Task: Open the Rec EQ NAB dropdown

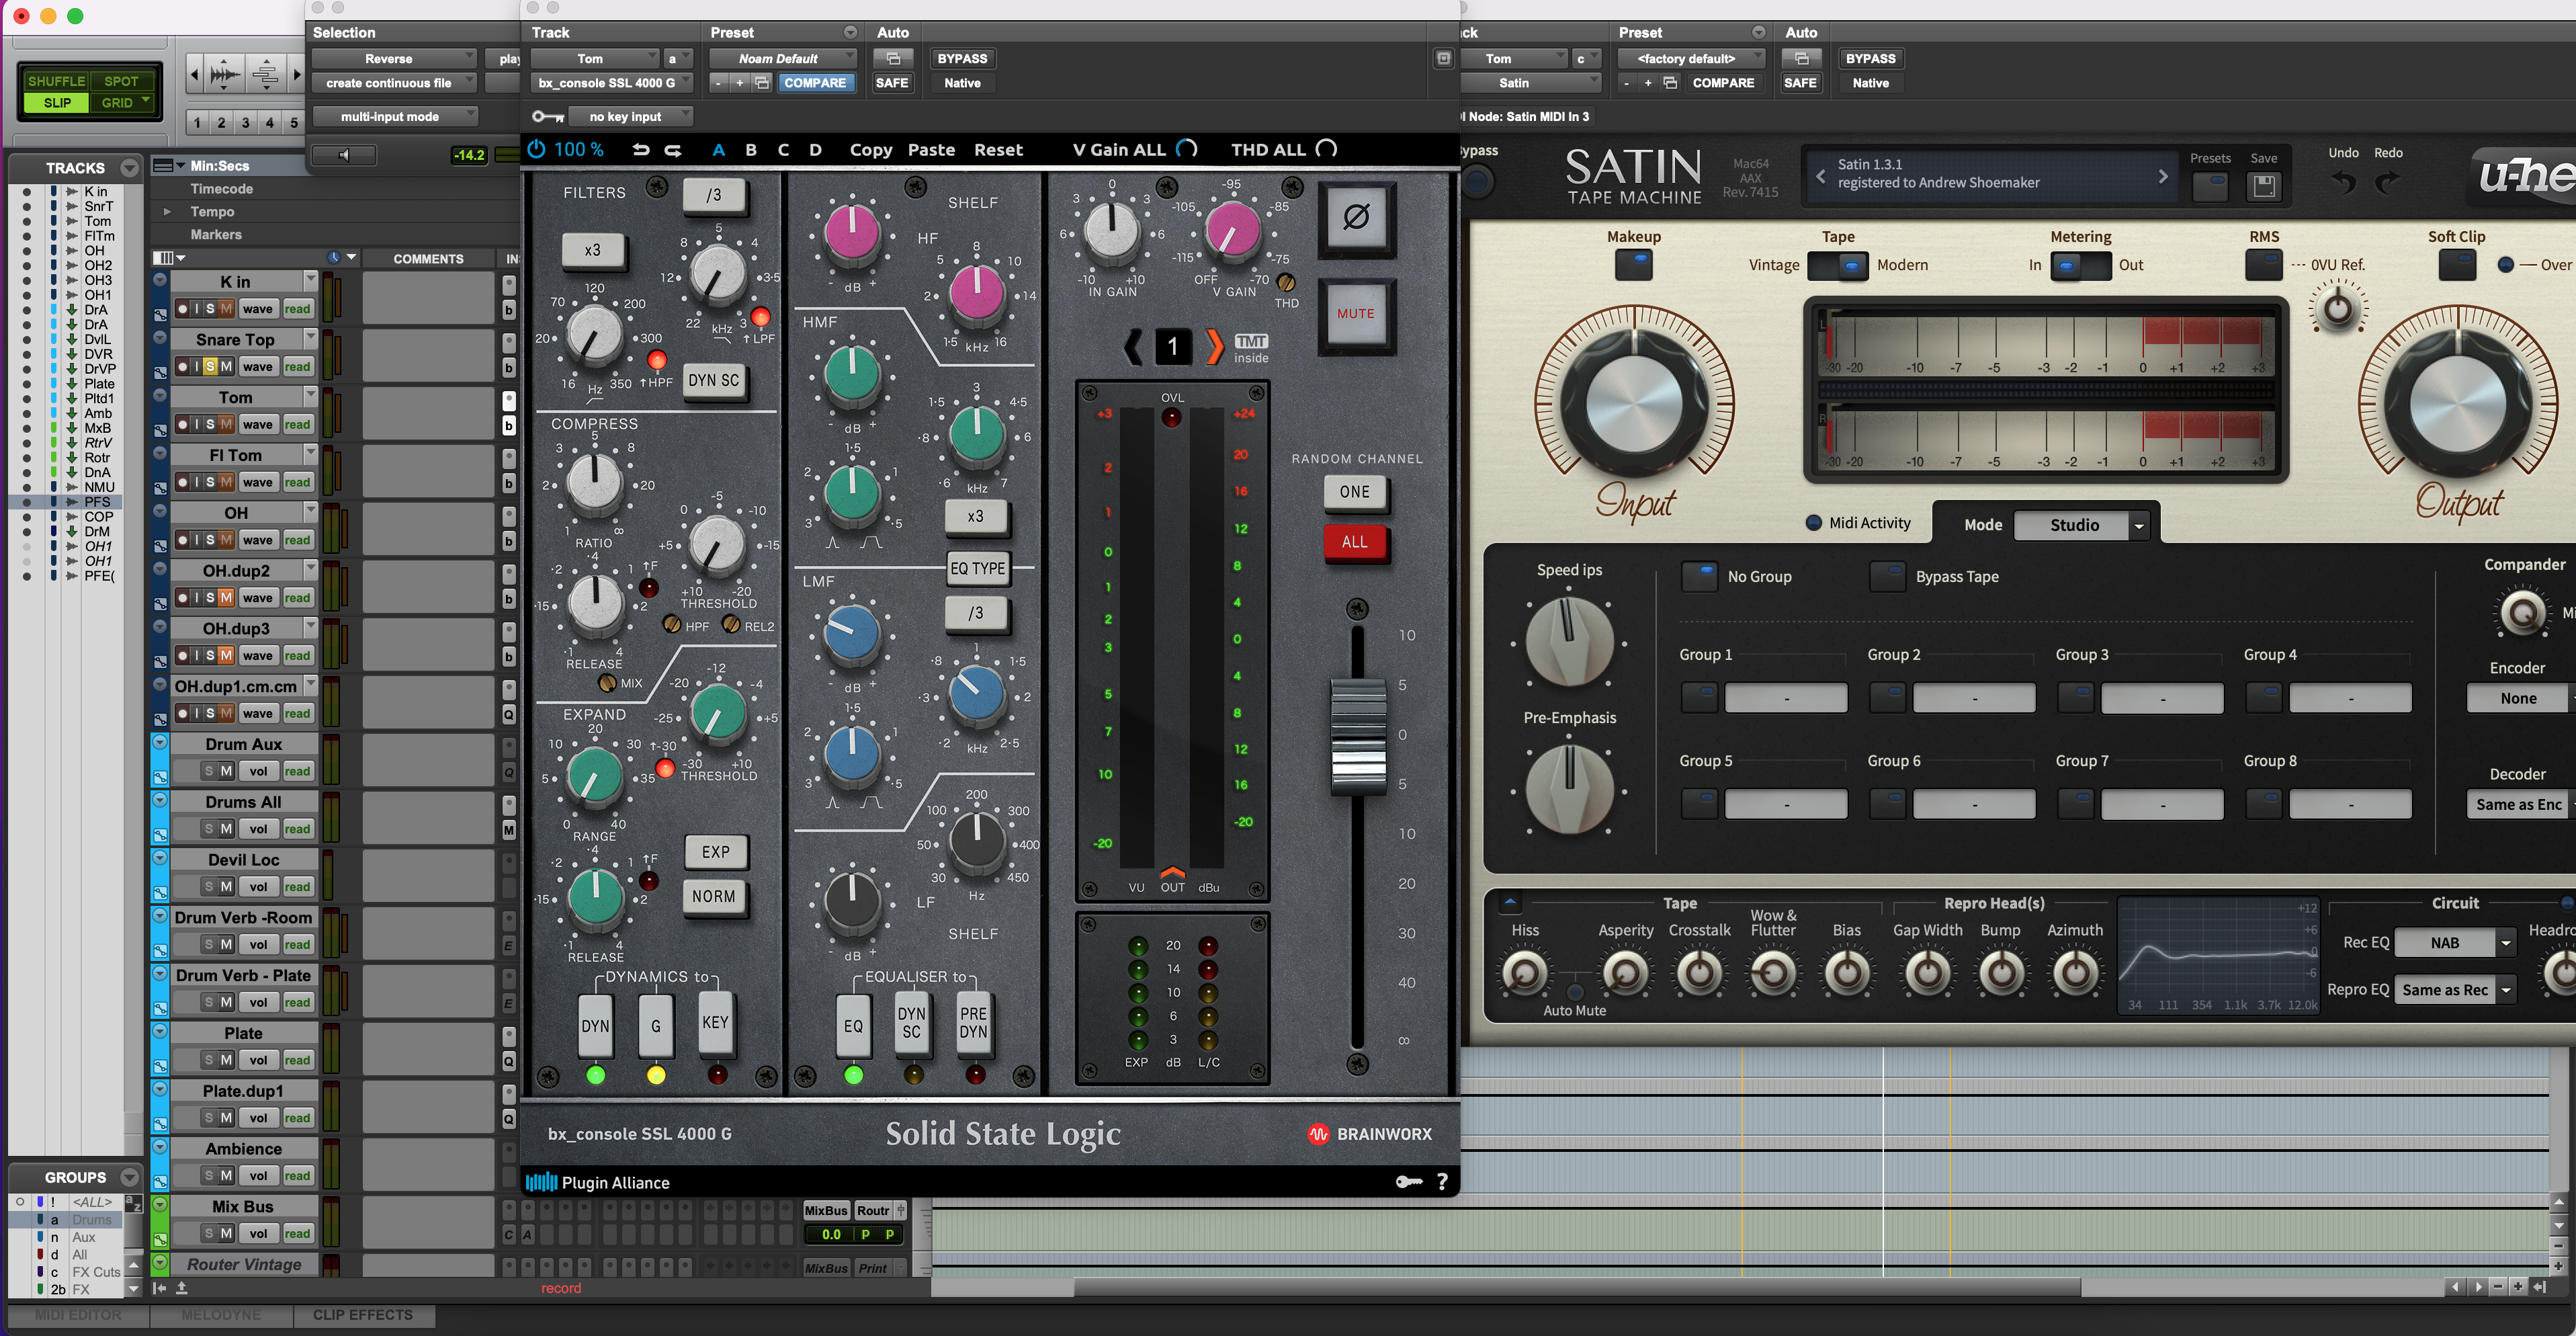Action: (2456, 943)
